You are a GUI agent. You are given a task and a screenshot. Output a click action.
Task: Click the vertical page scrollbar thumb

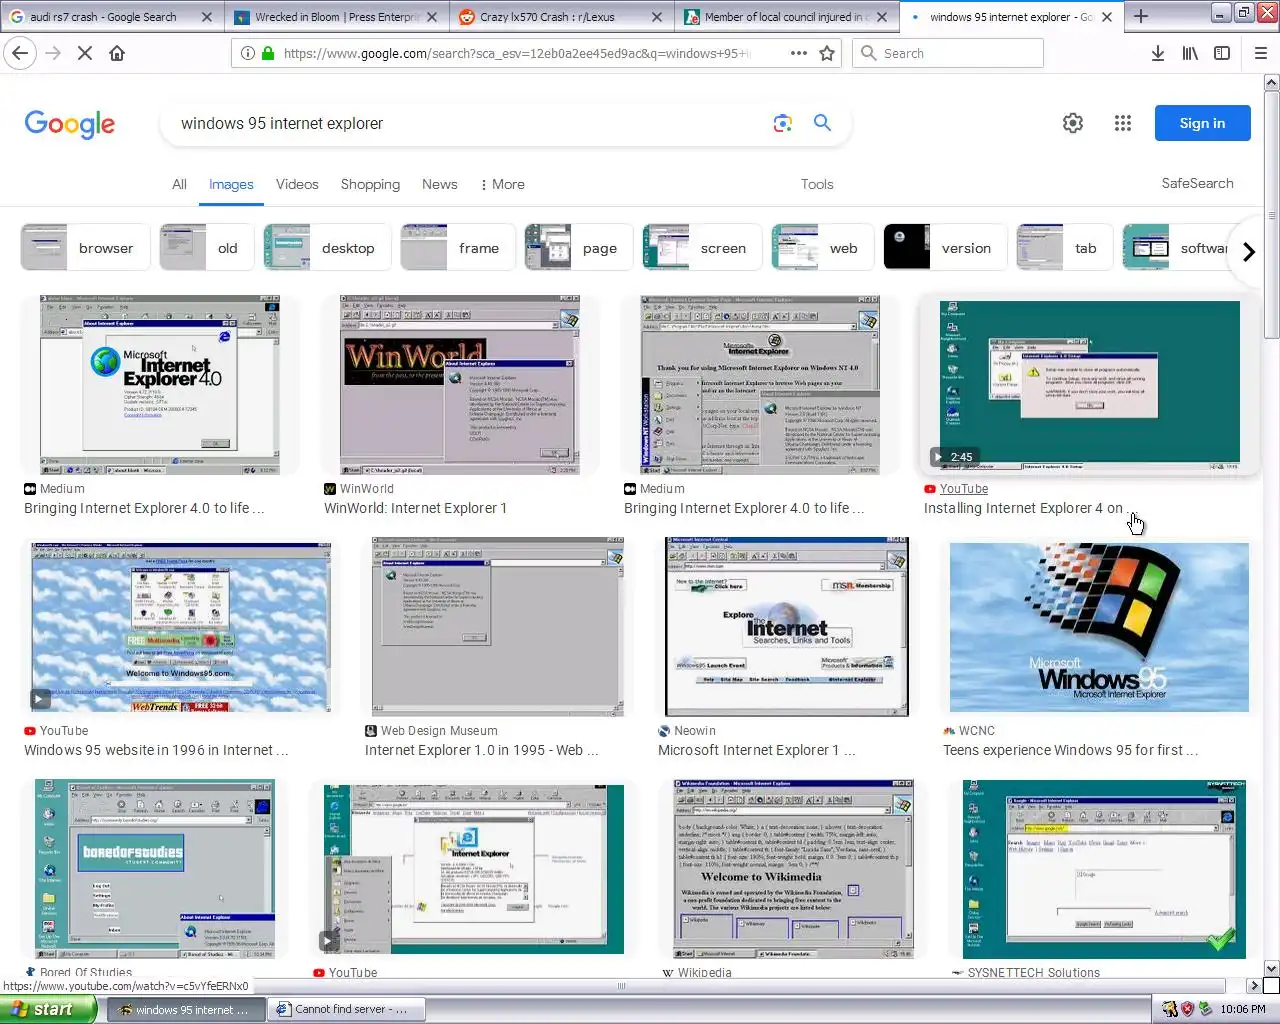1271,215
